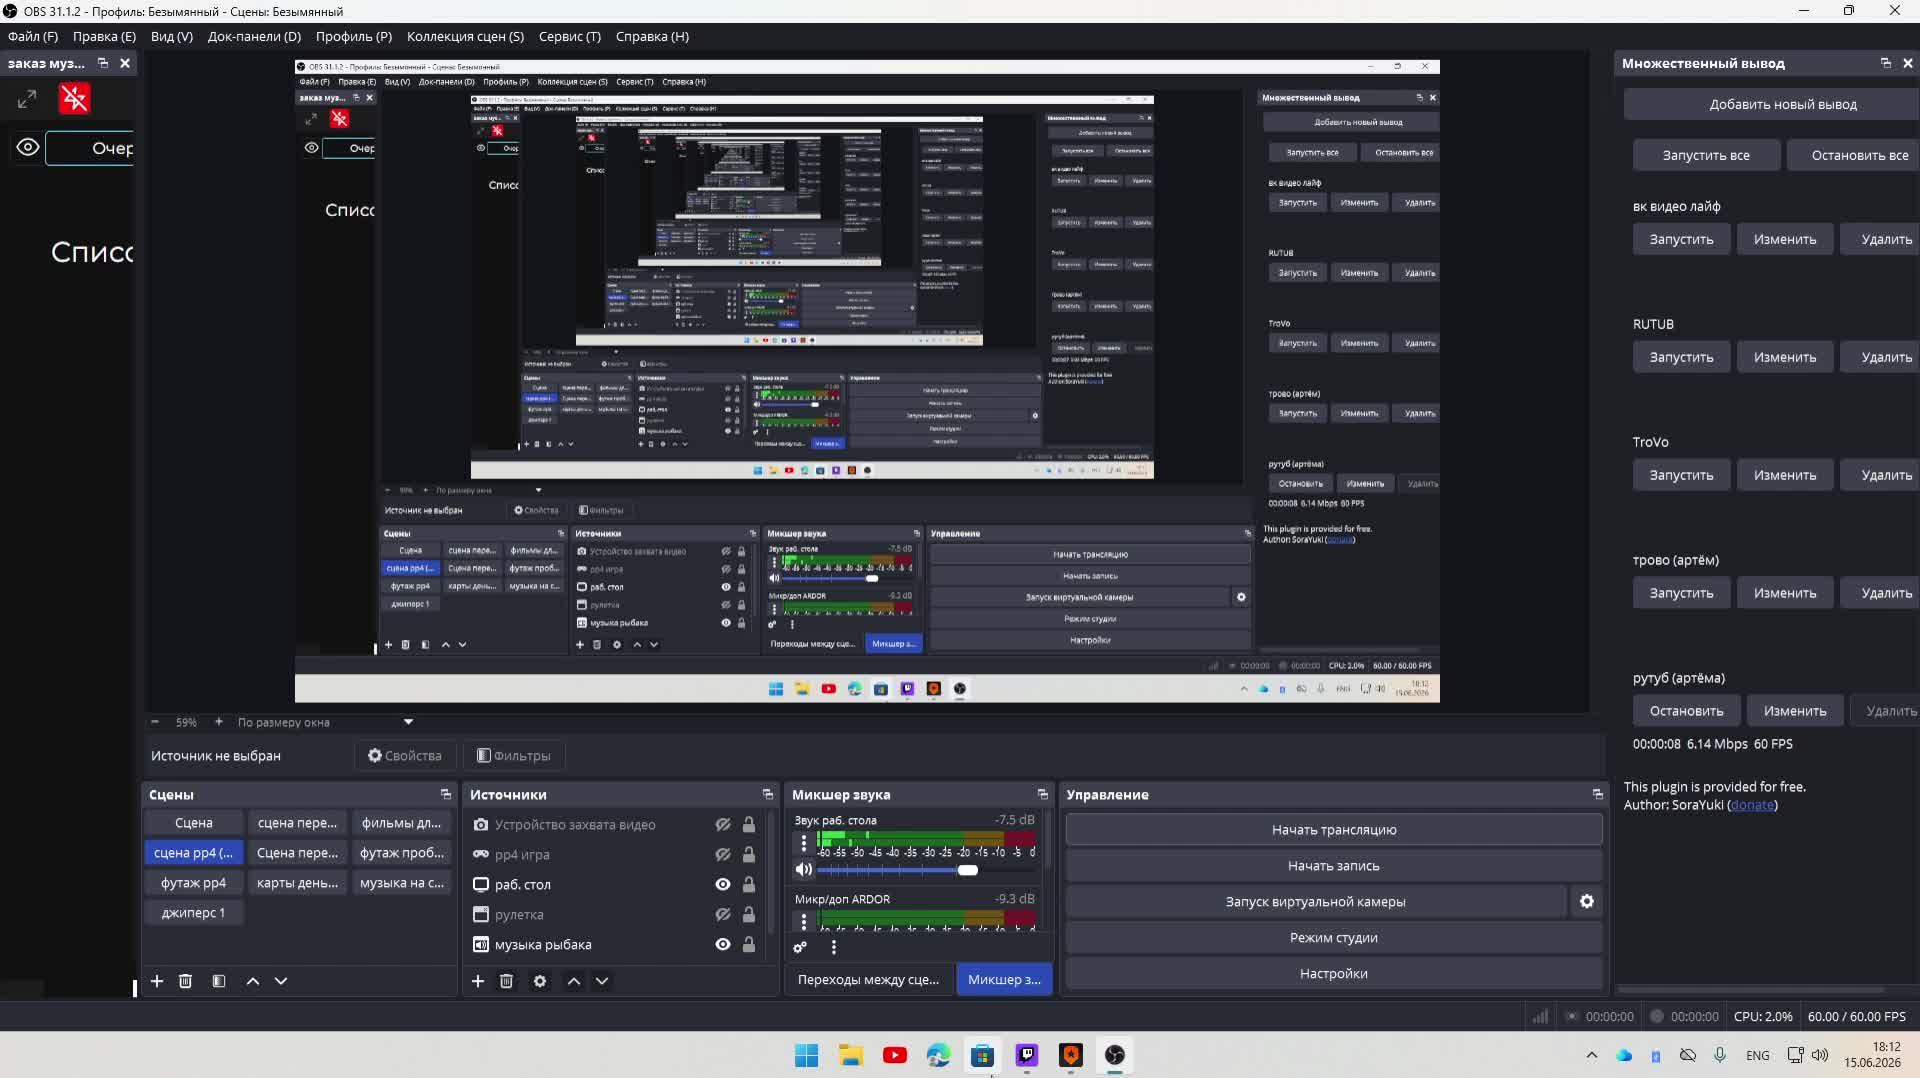Screen dimensions: 1920x1078
Task: Move scene down in Сцены panel
Action: [281, 981]
